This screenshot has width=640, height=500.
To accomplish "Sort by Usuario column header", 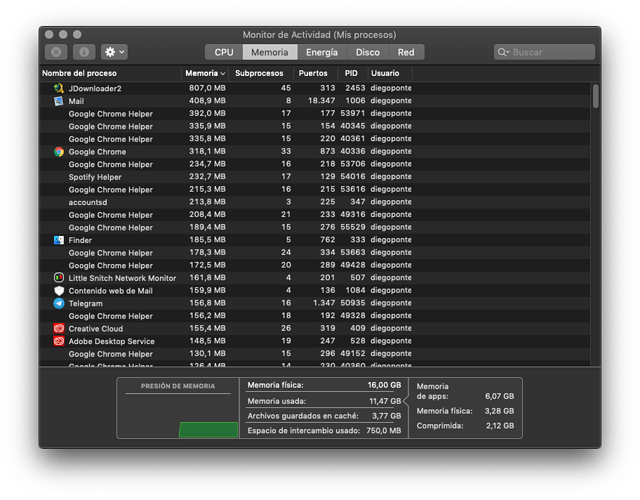I will pyautogui.click(x=390, y=73).
